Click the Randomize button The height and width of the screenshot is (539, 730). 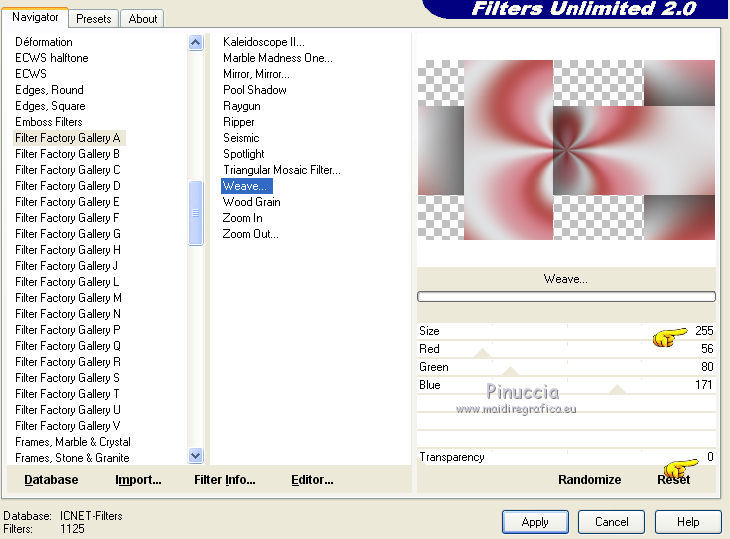(589, 479)
